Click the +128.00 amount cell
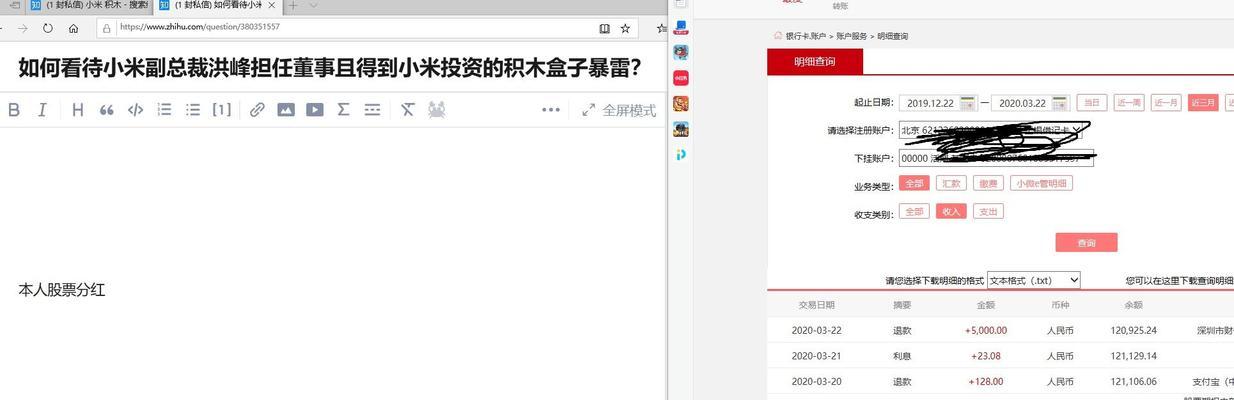Viewport: 1234px width, 400px height. [x=986, y=381]
